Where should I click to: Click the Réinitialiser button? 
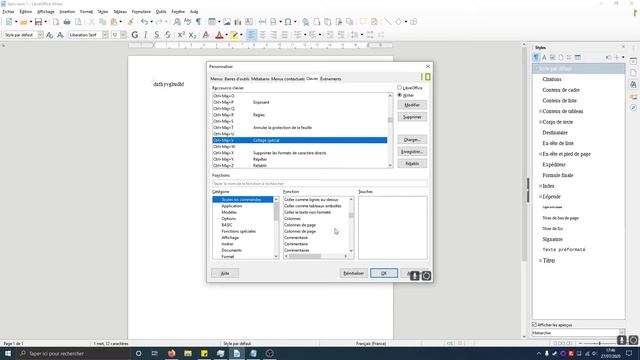[x=353, y=273]
